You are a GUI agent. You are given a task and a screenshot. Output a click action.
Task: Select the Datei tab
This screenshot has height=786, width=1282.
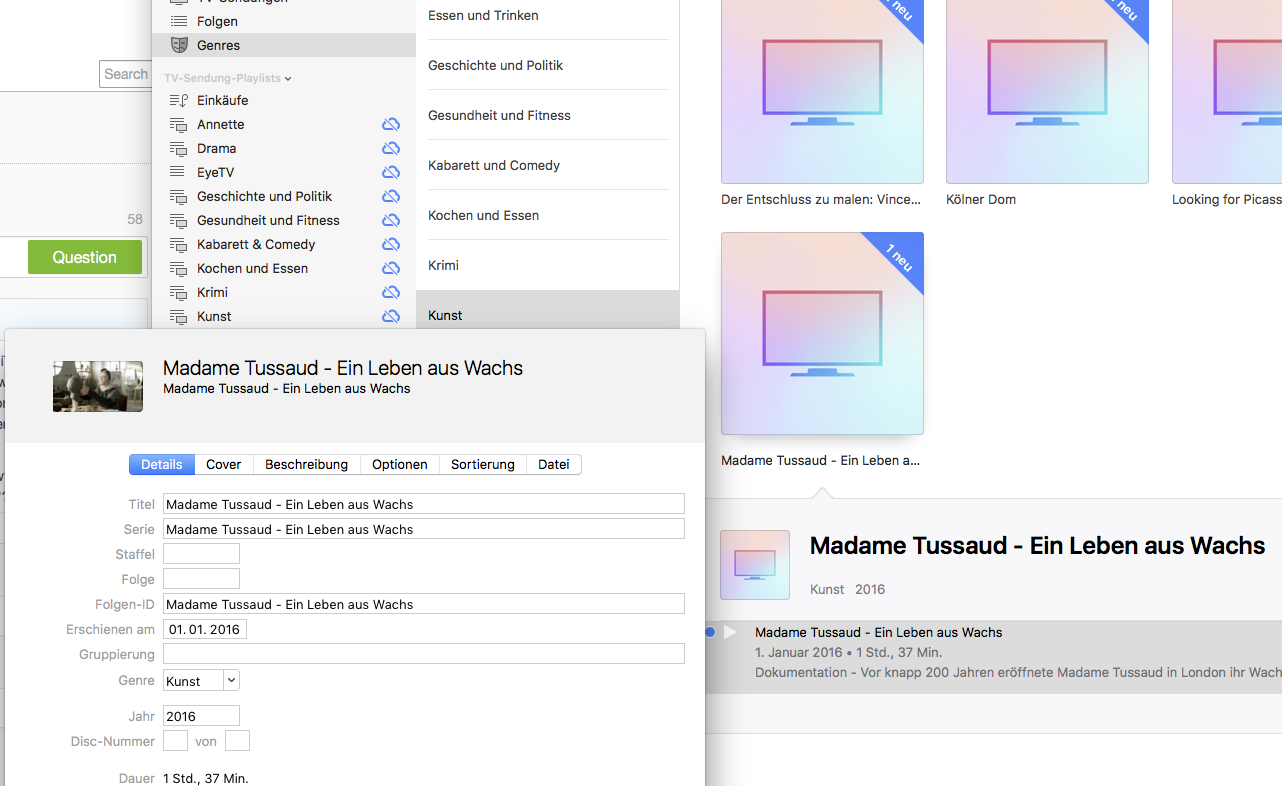553,464
